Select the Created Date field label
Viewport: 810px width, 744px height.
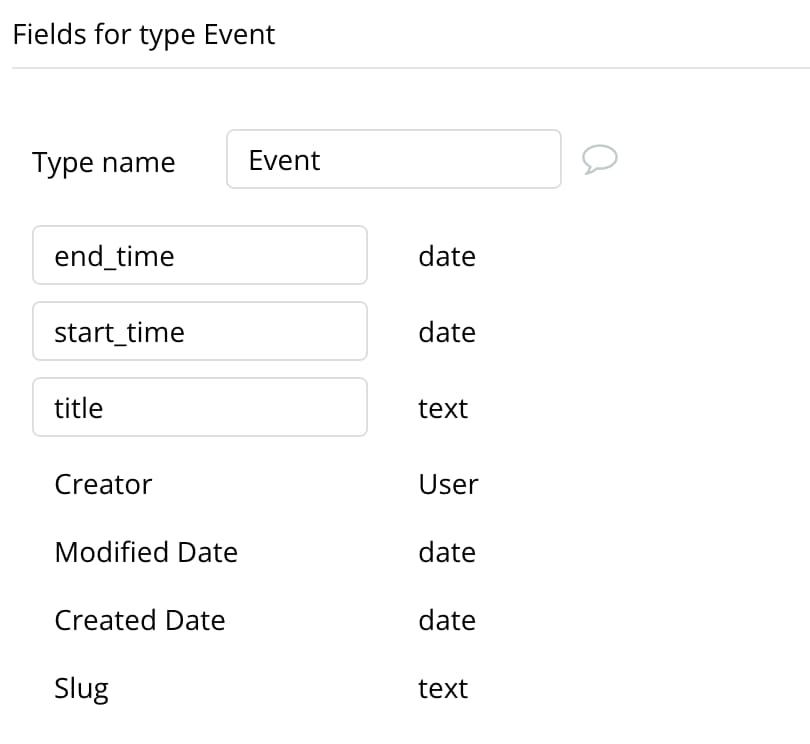pyautogui.click(x=140, y=620)
